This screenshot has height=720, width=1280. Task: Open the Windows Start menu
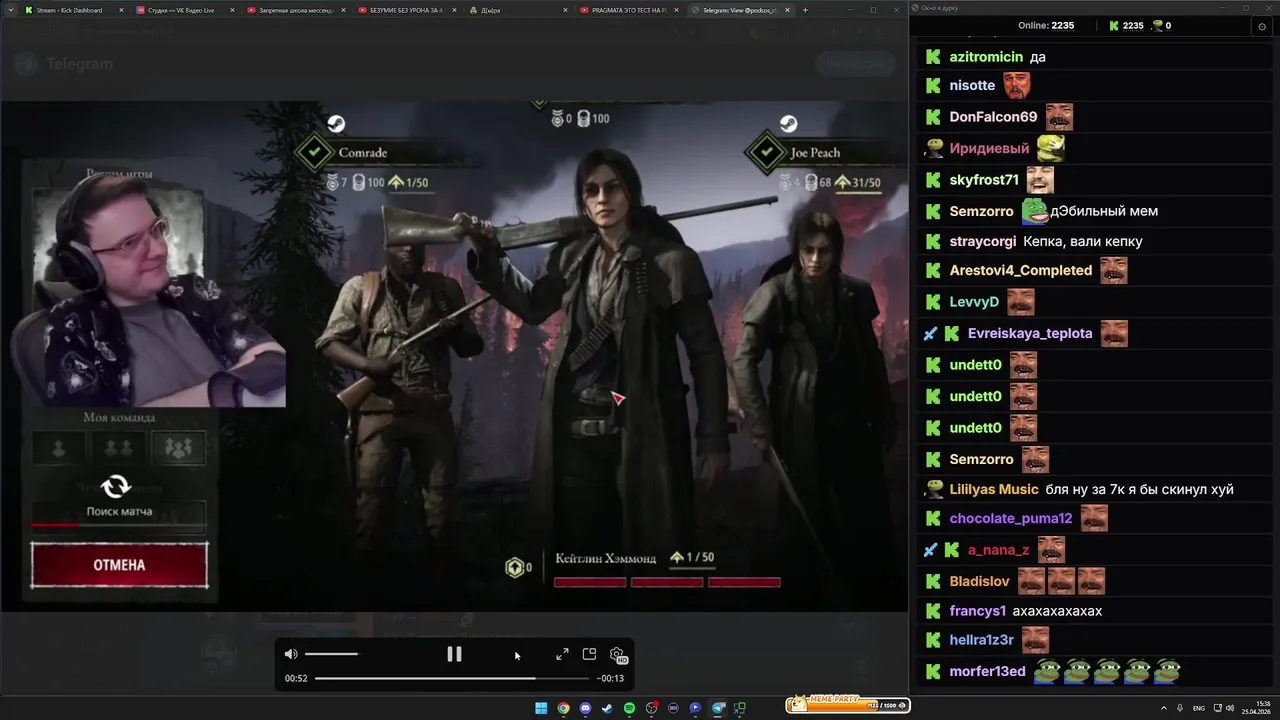tap(541, 708)
